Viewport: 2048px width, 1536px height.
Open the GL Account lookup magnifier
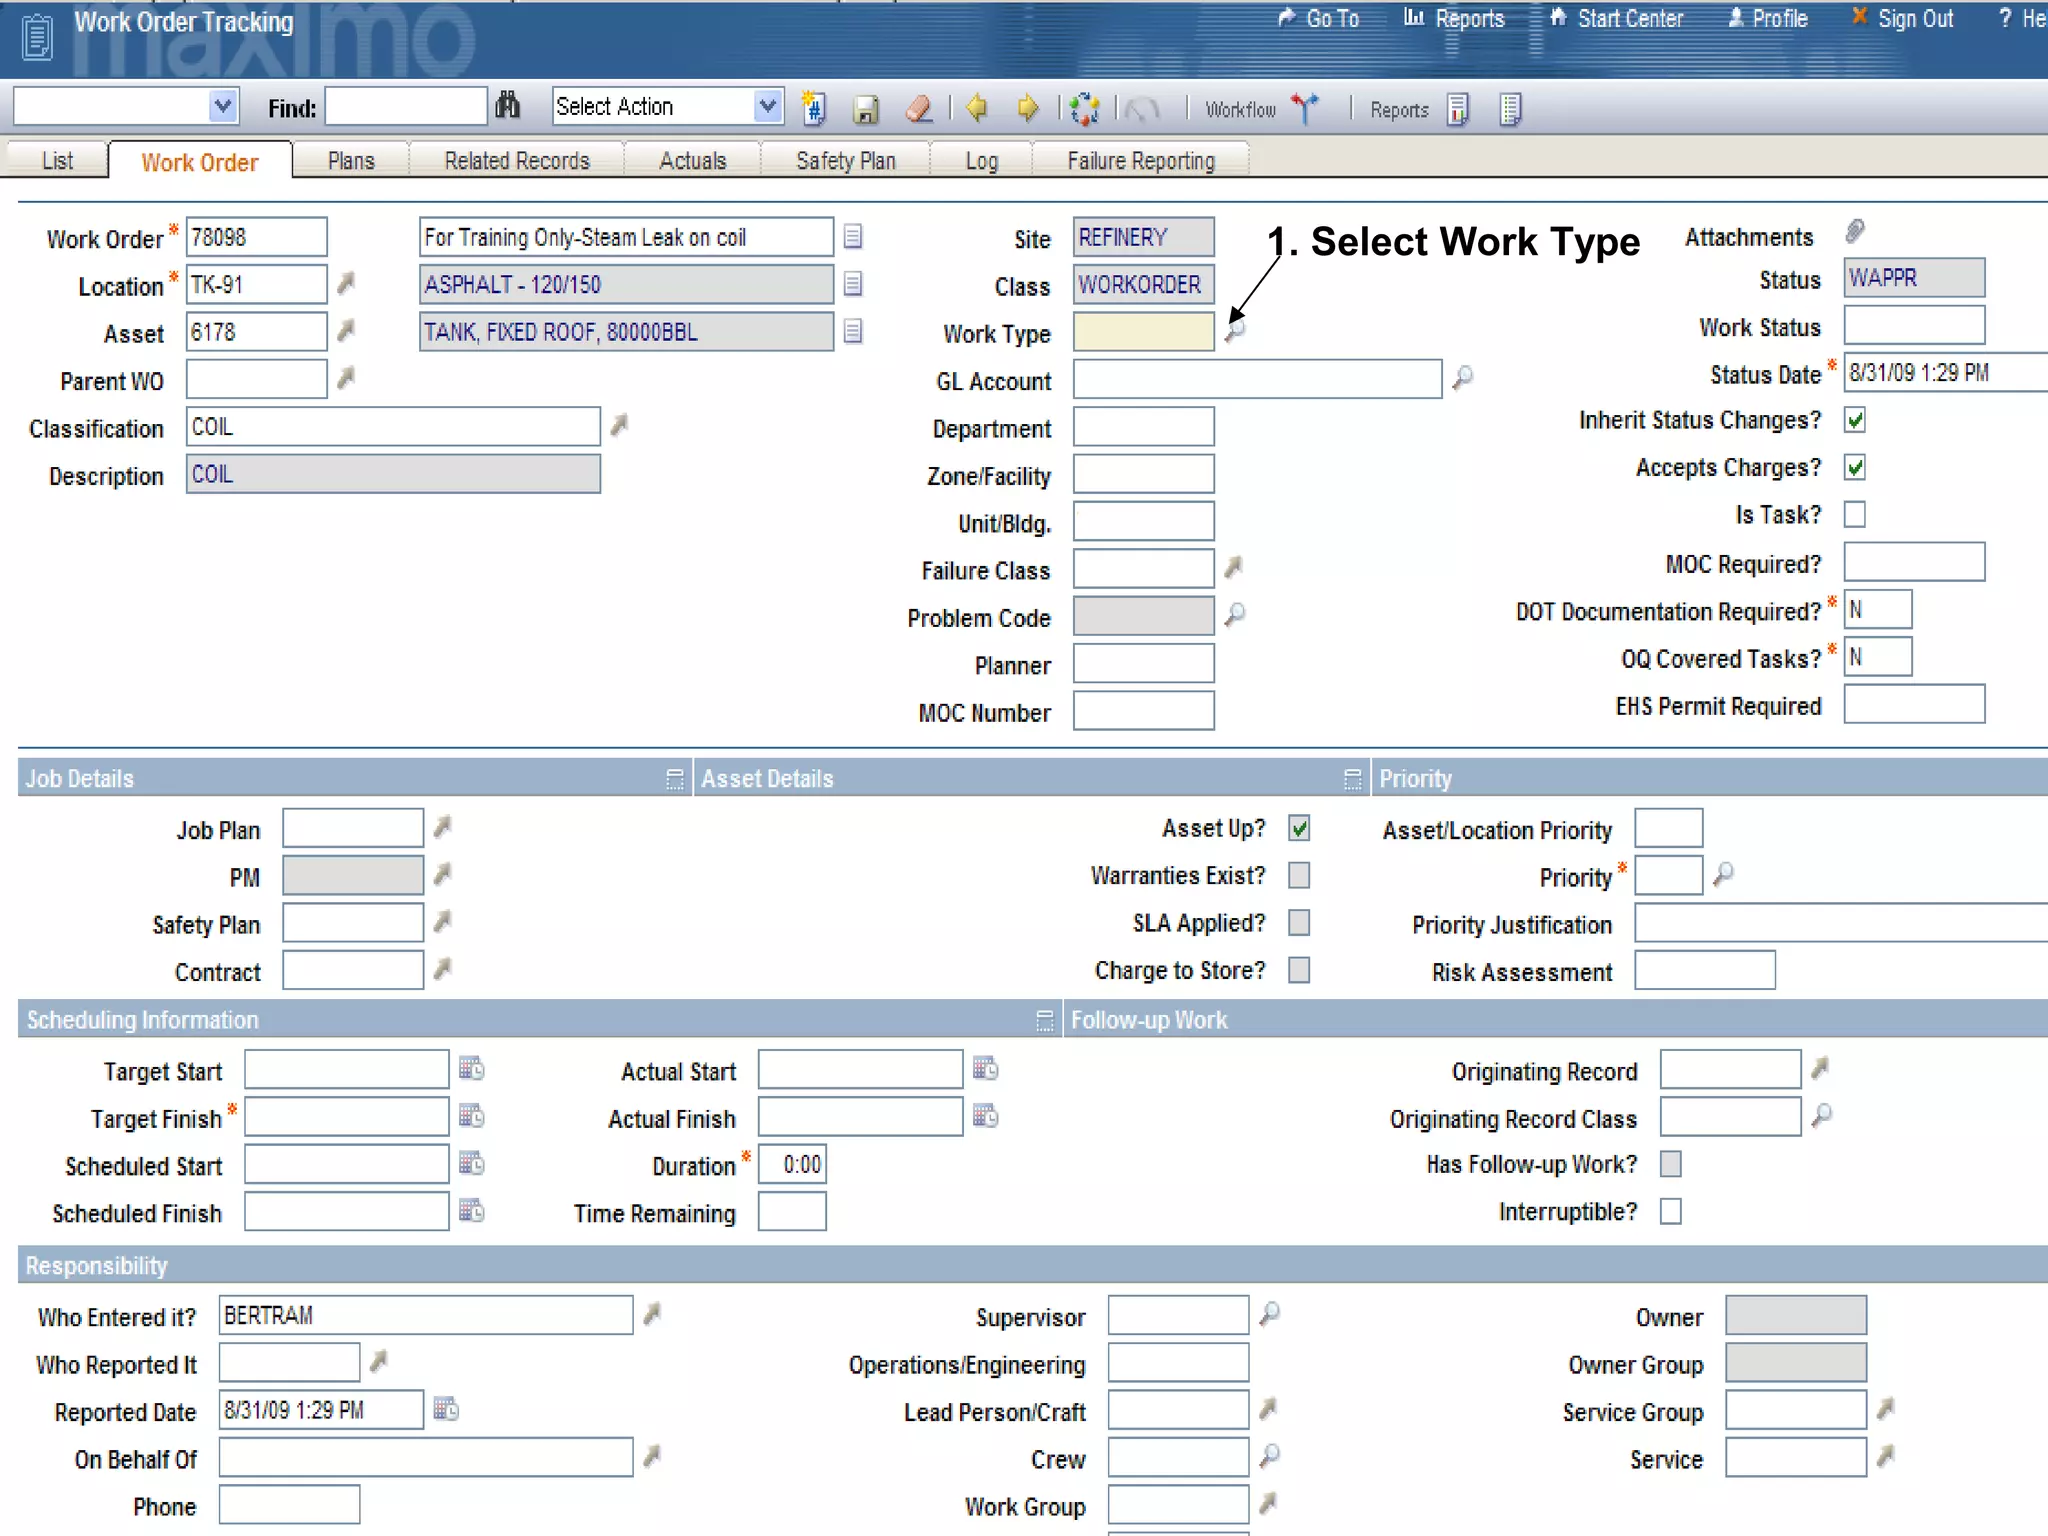tap(1463, 377)
